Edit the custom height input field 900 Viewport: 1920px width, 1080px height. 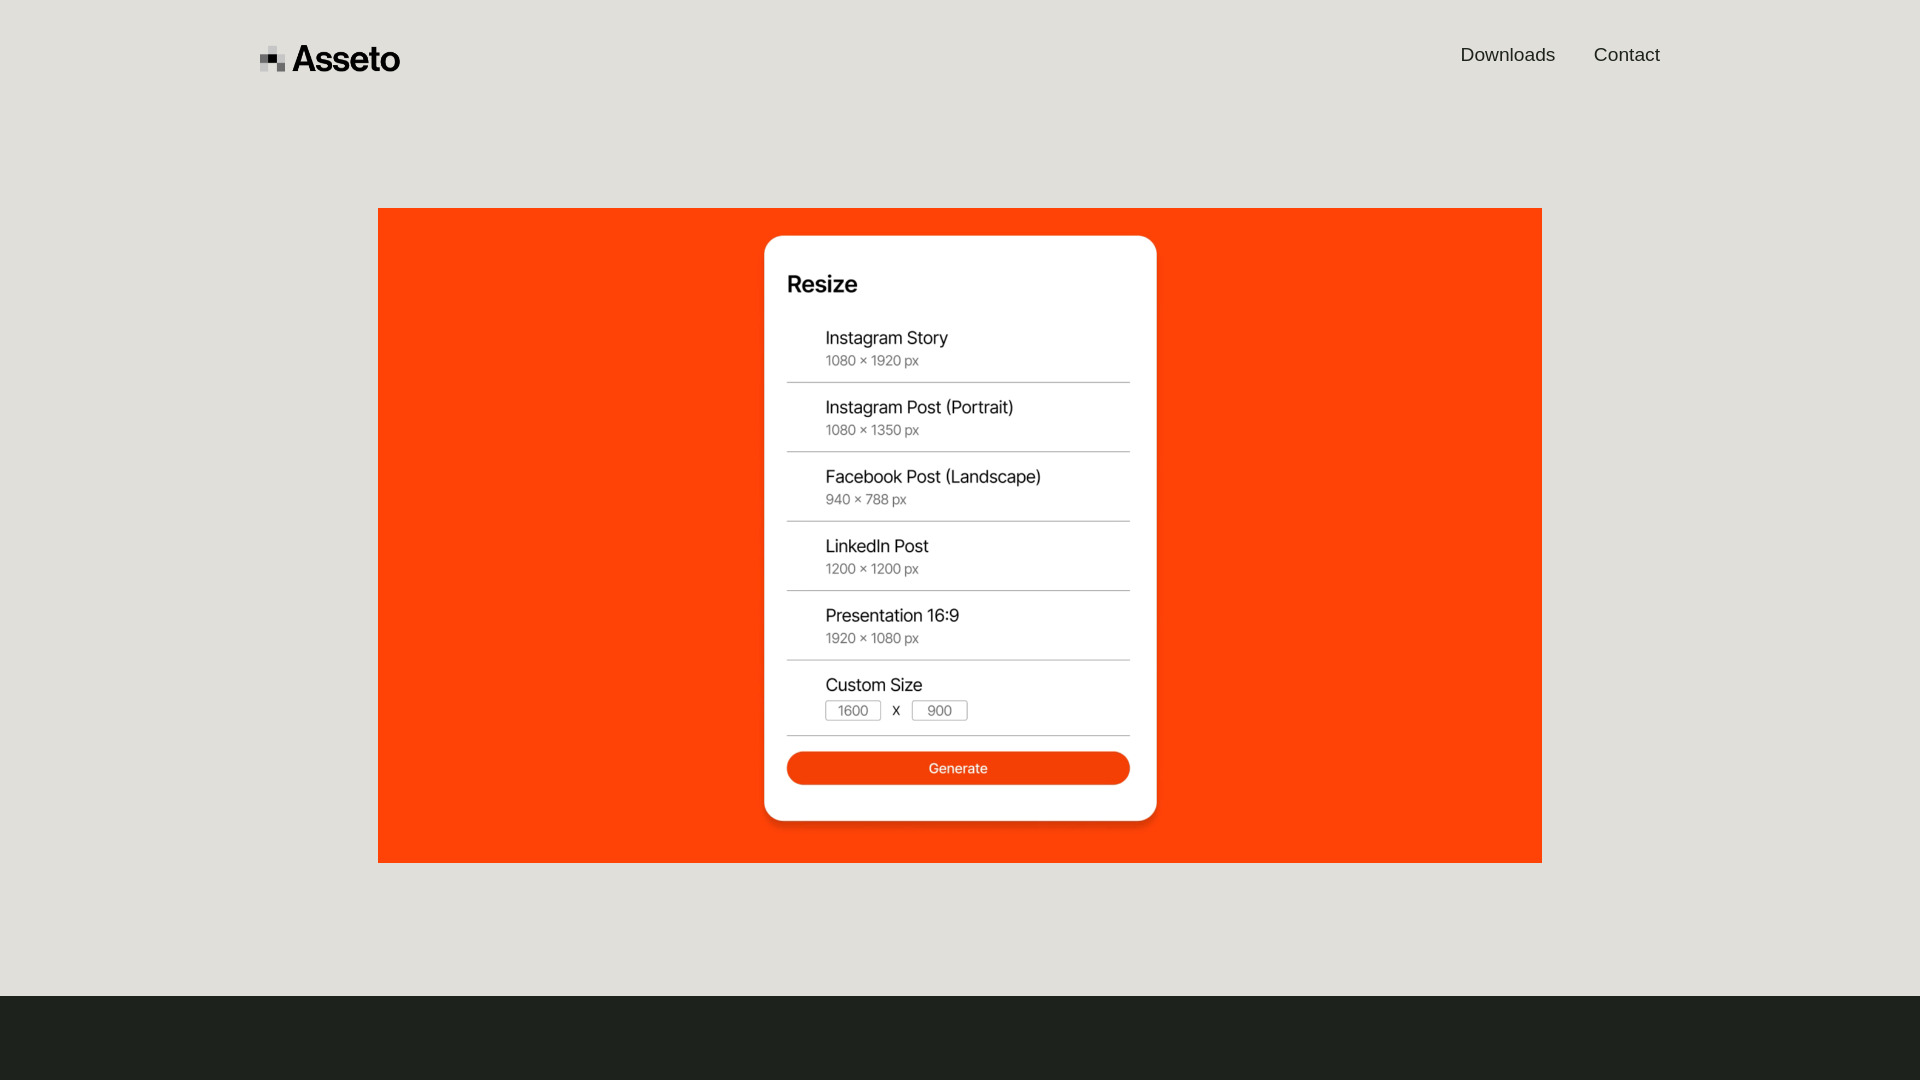[939, 711]
